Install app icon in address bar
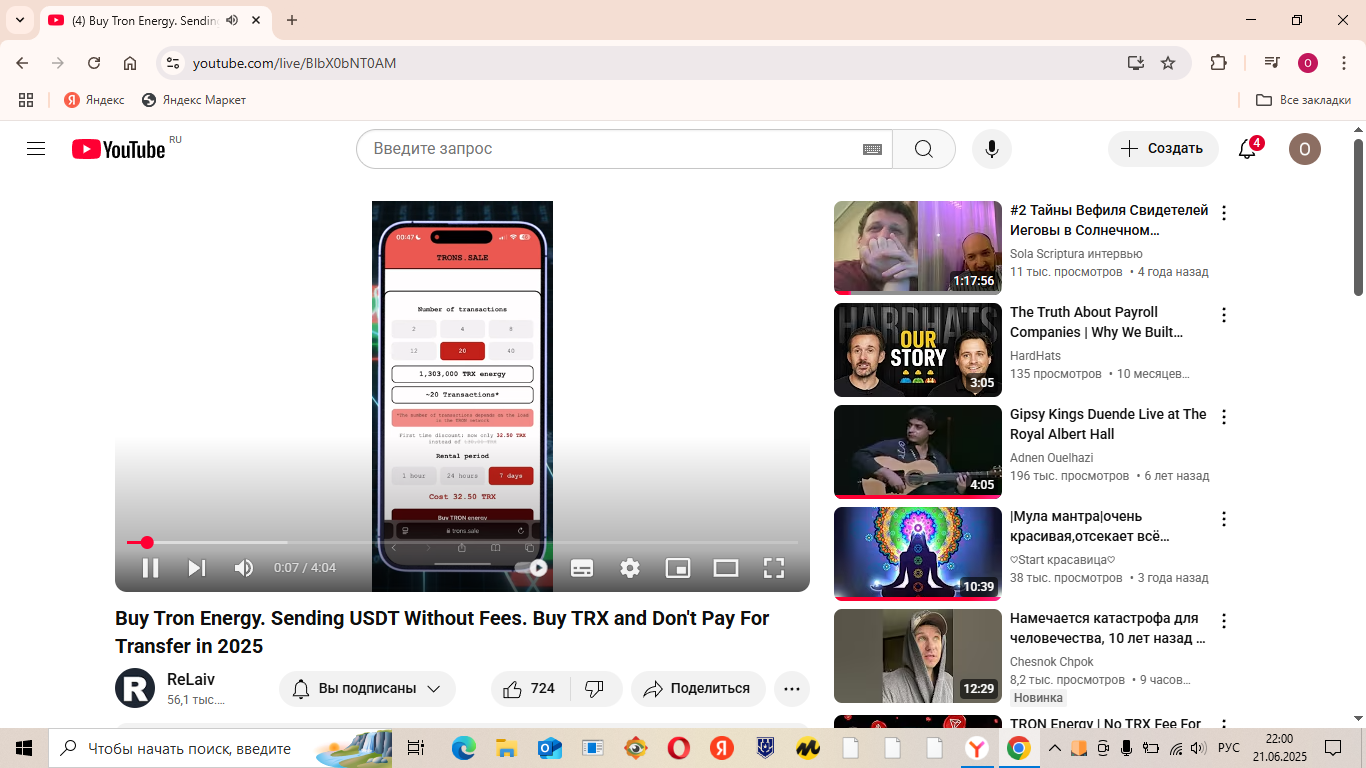 tap(1135, 63)
